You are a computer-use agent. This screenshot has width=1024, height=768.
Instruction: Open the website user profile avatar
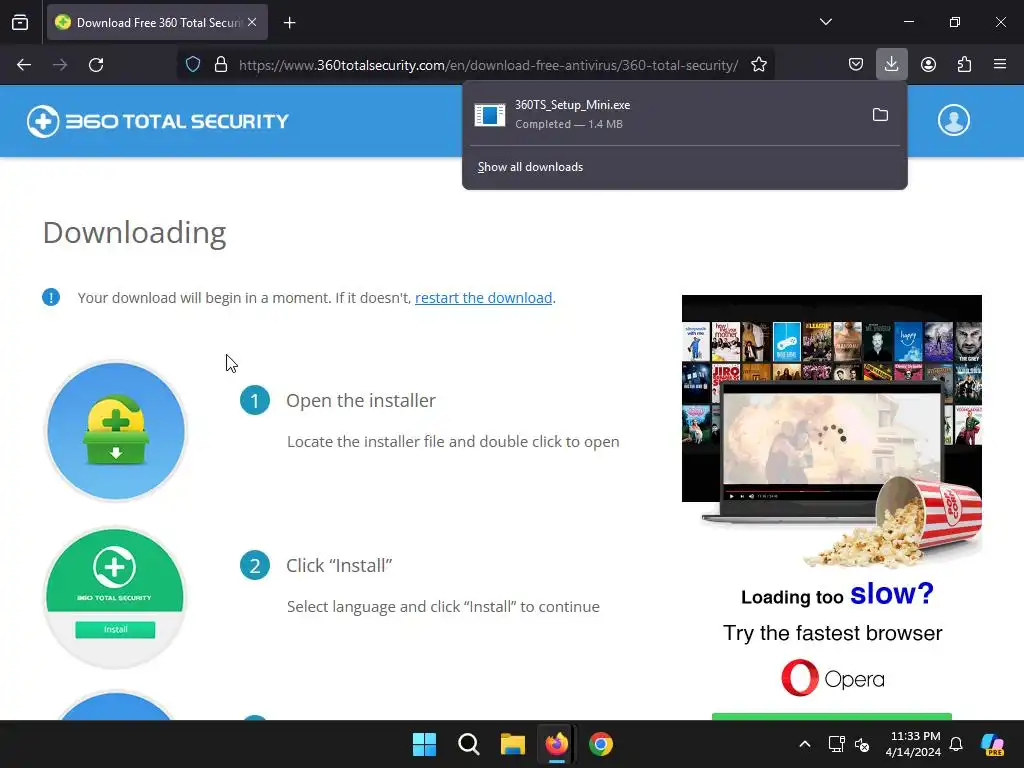click(953, 121)
